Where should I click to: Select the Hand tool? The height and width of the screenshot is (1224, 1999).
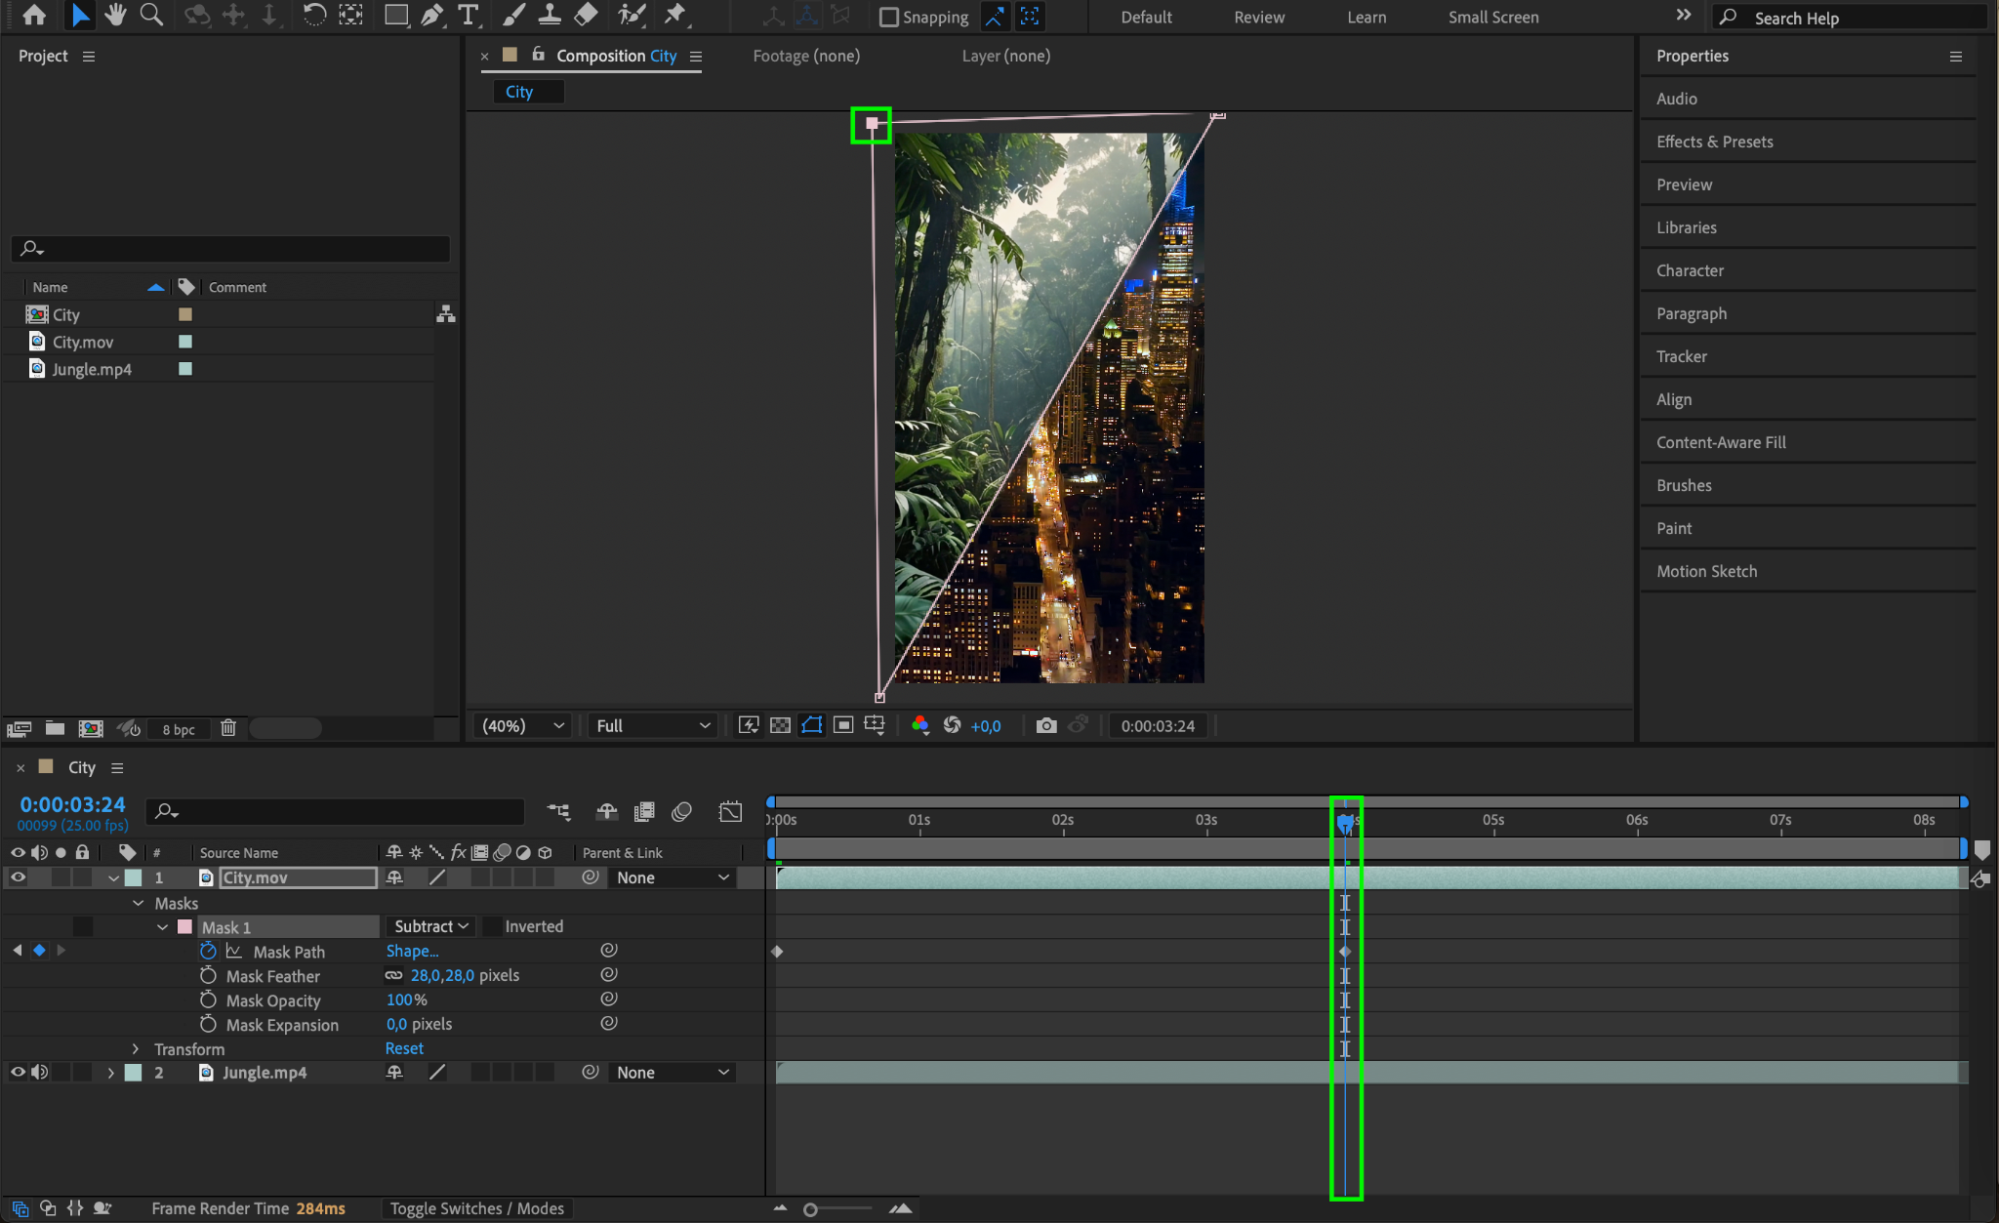pyautogui.click(x=116, y=15)
